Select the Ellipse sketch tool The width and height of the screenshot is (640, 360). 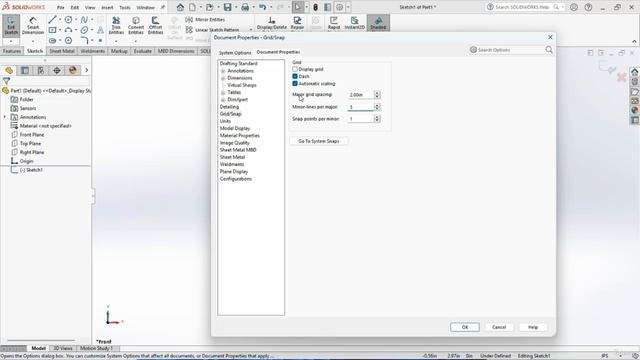click(x=84, y=30)
